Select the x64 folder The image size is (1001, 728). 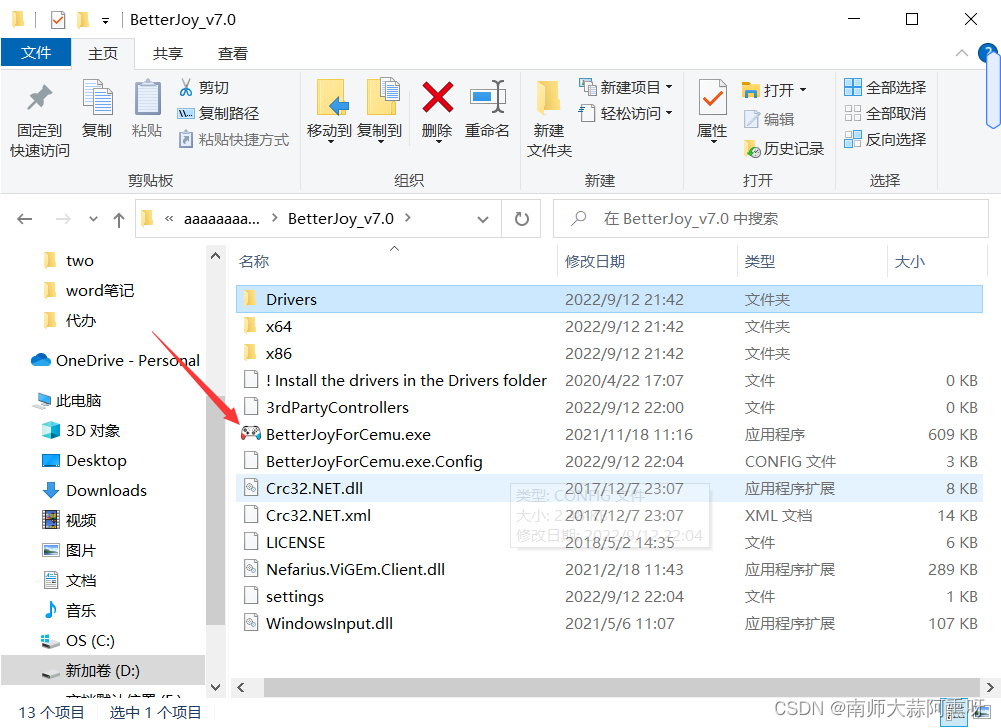609,326
